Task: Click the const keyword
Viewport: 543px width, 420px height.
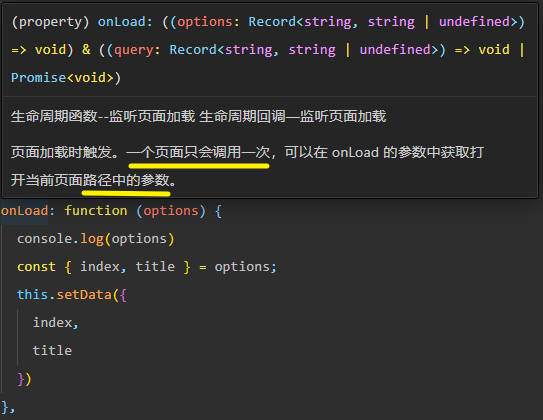Action: [36, 267]
